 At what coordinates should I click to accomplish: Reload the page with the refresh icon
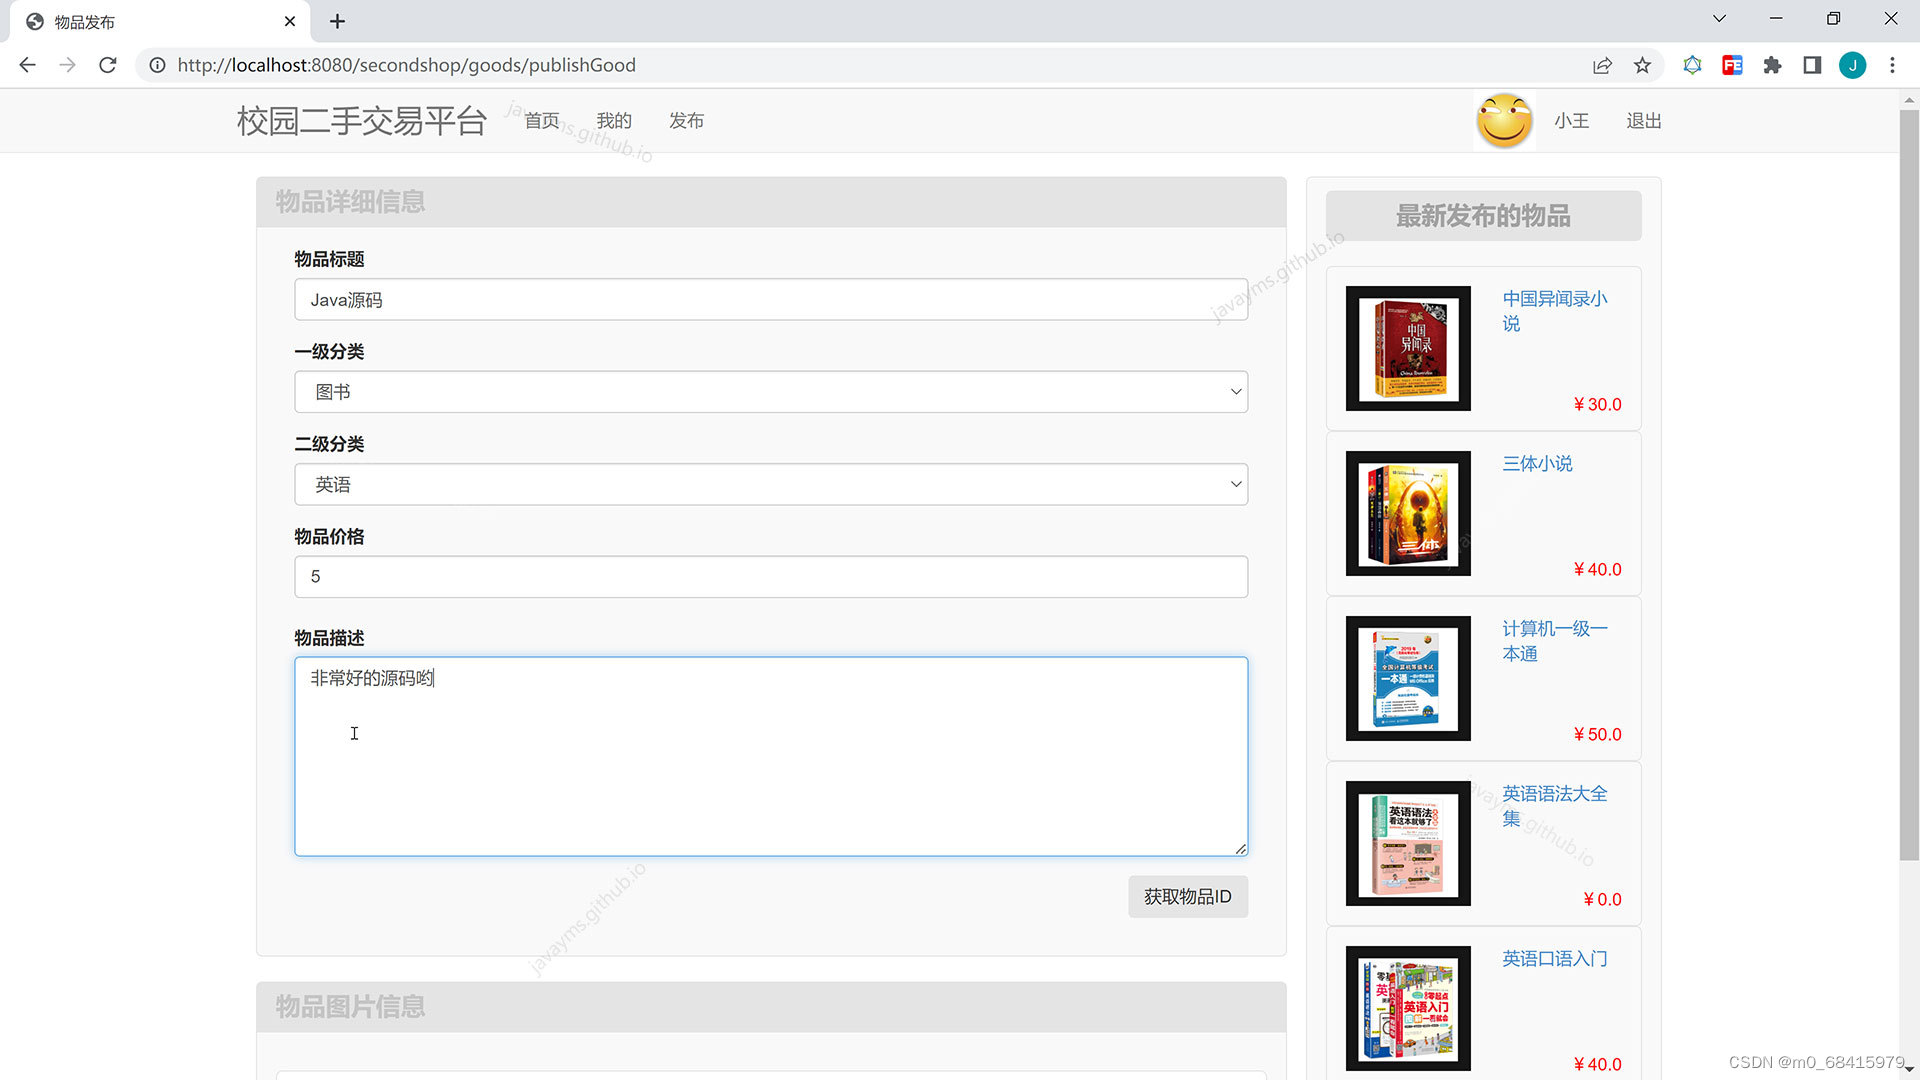click(108, 65)
